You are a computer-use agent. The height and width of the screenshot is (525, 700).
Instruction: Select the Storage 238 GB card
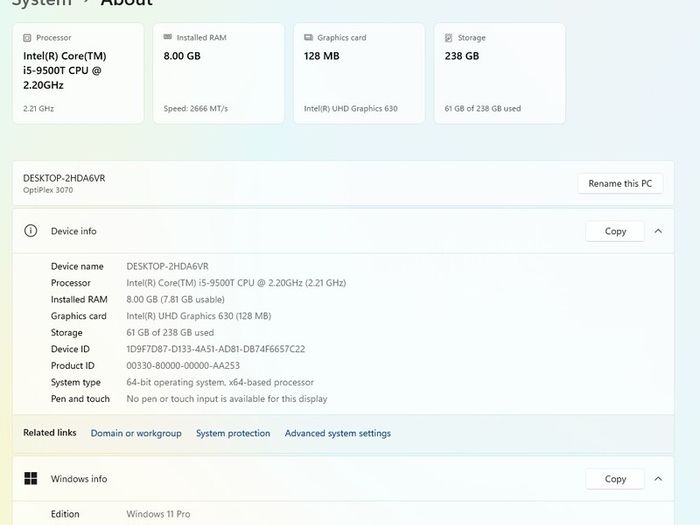coord(500,73)
